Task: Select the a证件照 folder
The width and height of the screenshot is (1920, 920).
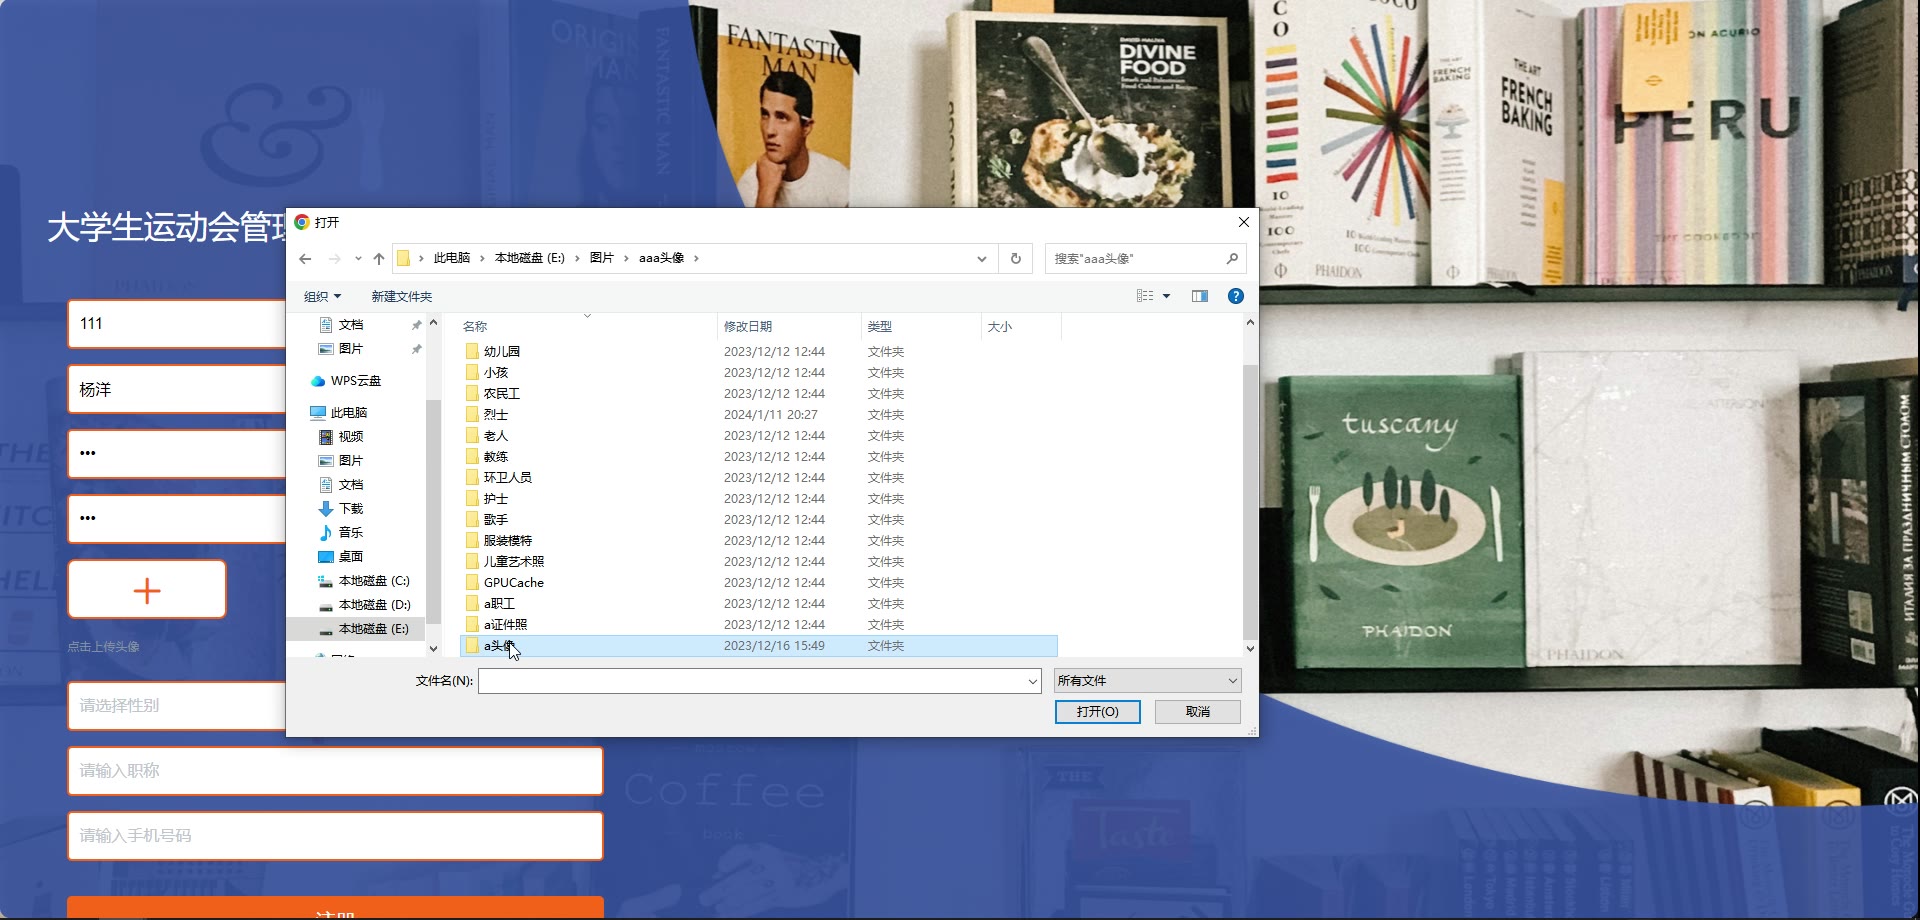Action: tap(505, 624)
